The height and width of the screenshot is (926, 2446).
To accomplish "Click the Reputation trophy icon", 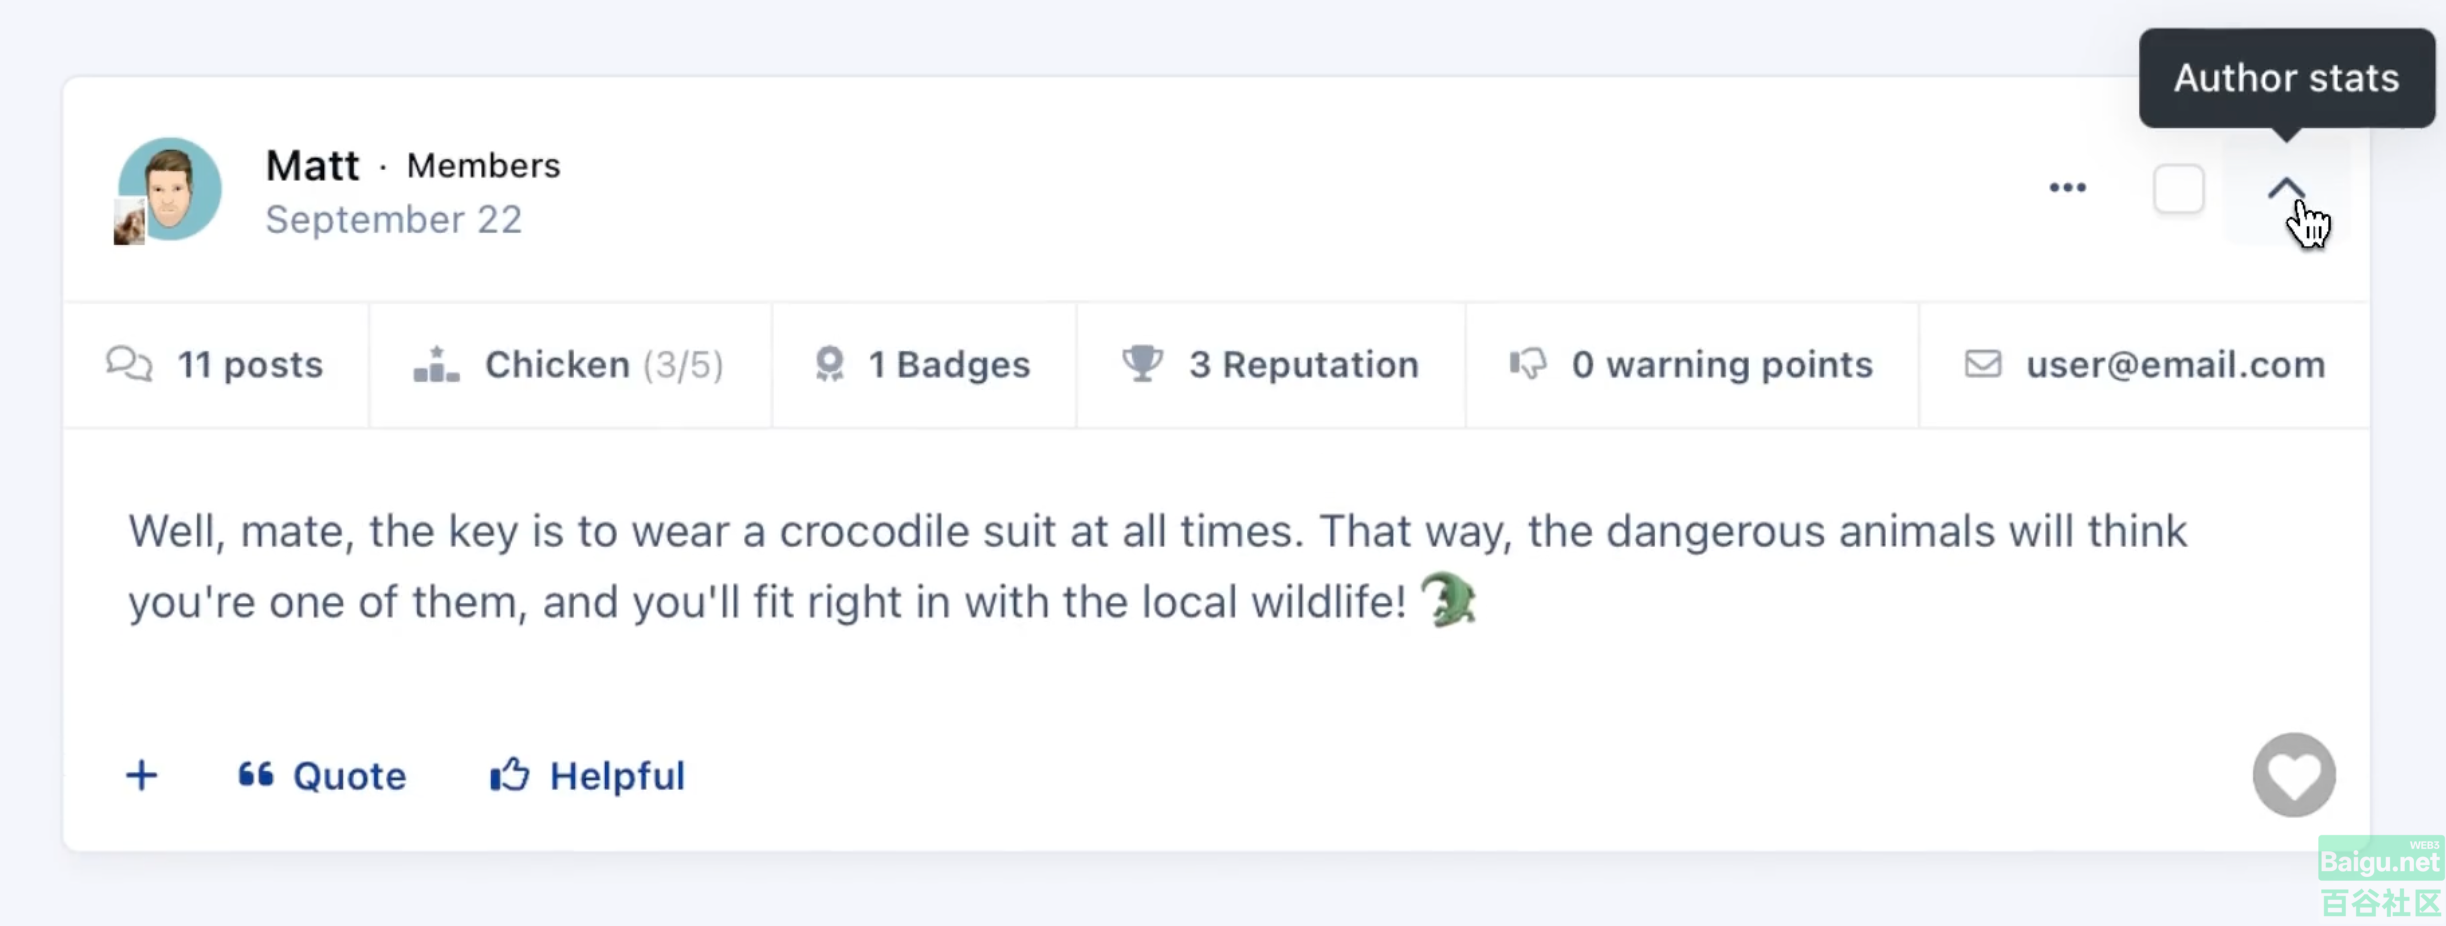I will point(1142,364).
